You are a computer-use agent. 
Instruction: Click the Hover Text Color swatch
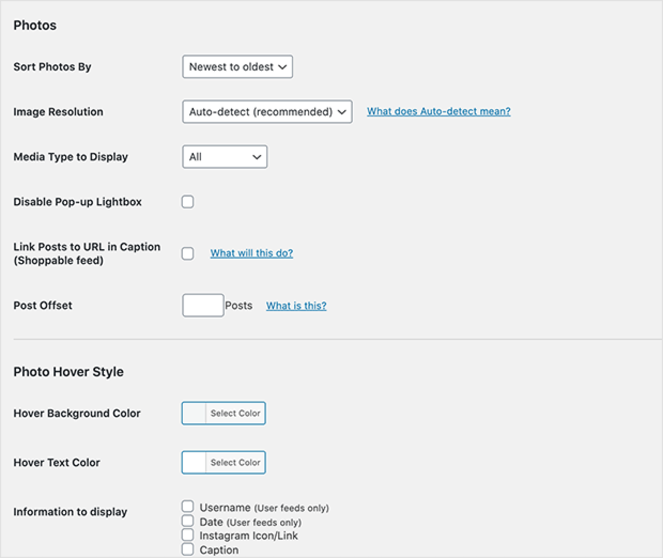(x=195, y=463)
